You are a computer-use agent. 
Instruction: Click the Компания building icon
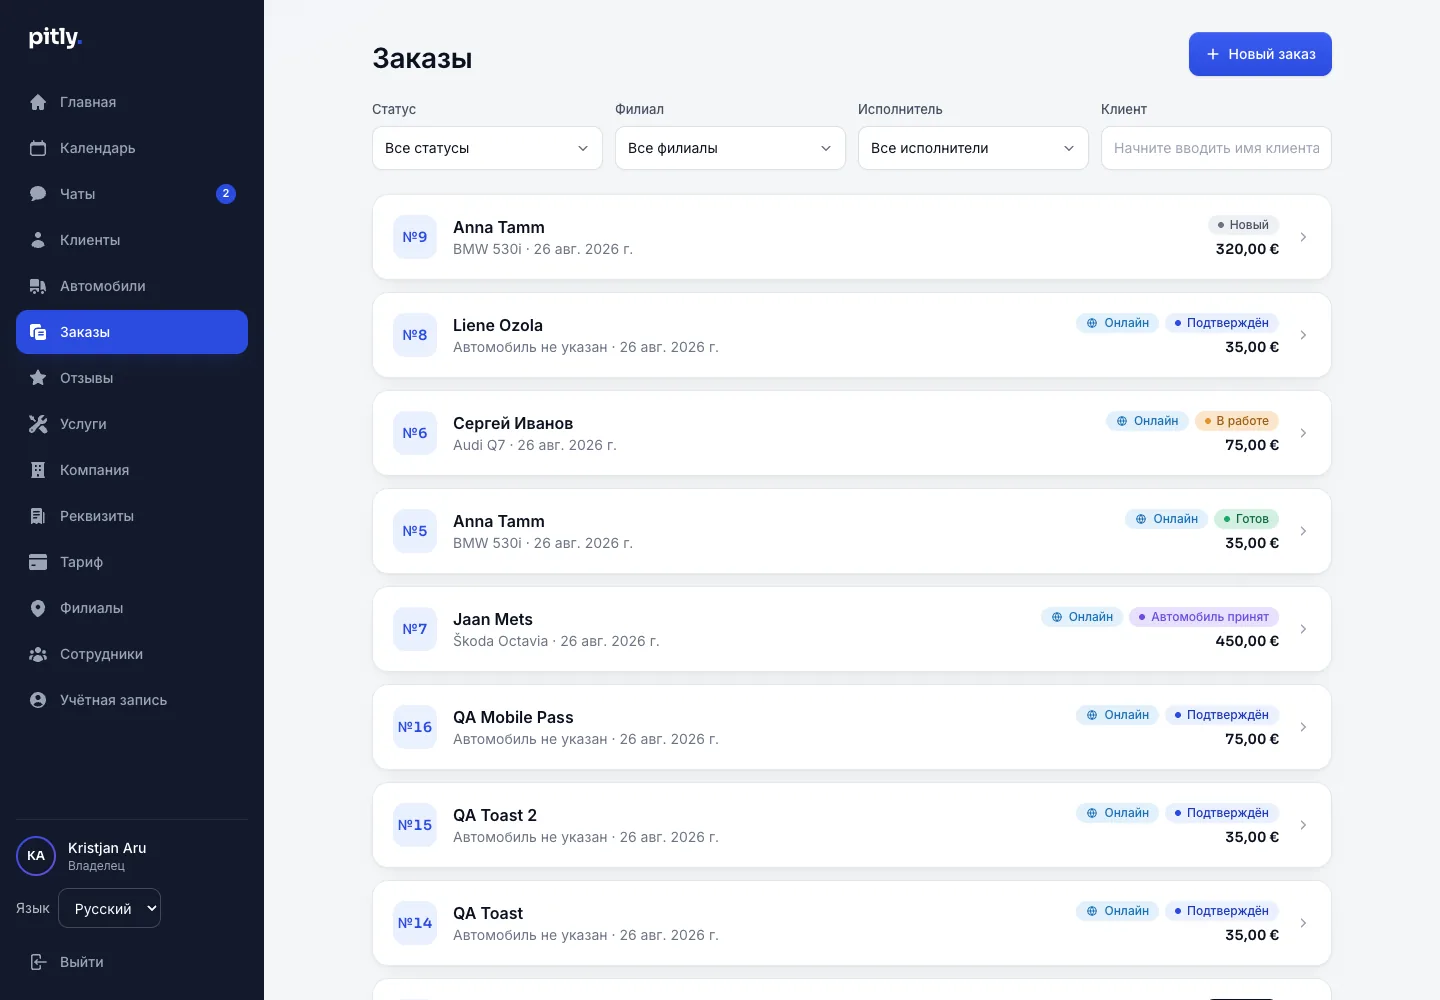coord(38,470)
